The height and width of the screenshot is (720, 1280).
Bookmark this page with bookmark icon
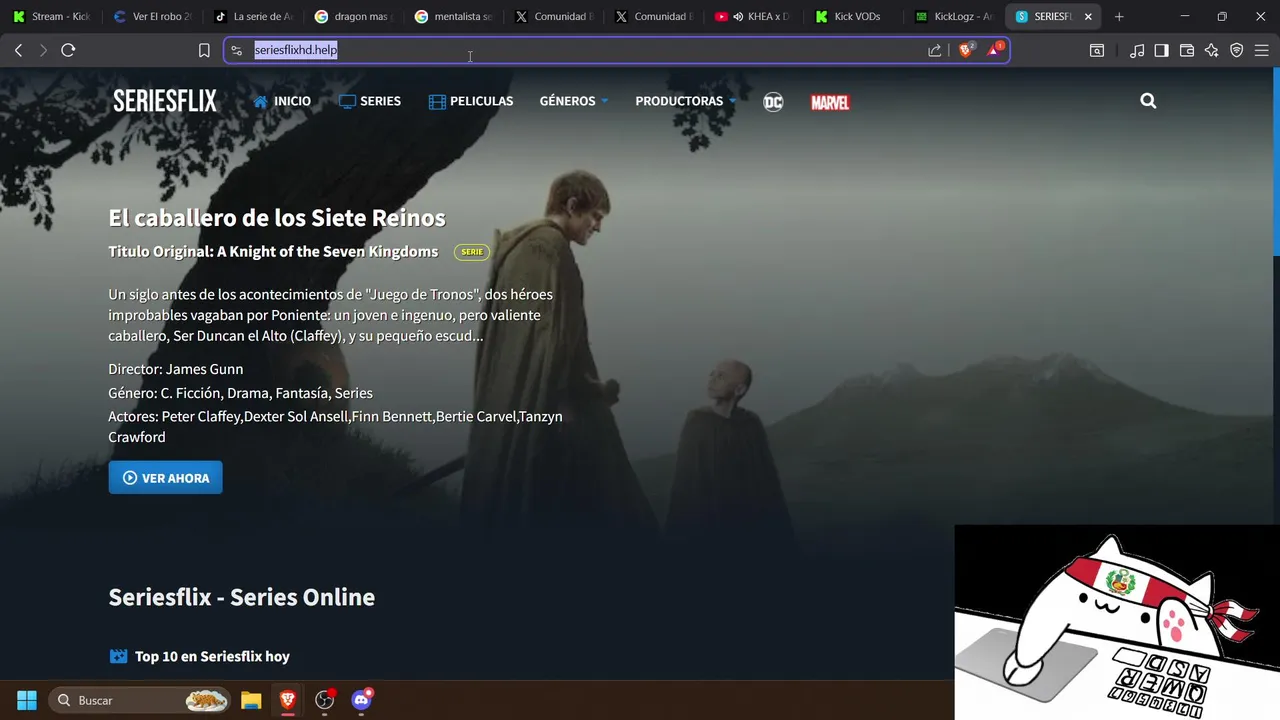pyautogui.click(x=204, y=50)
